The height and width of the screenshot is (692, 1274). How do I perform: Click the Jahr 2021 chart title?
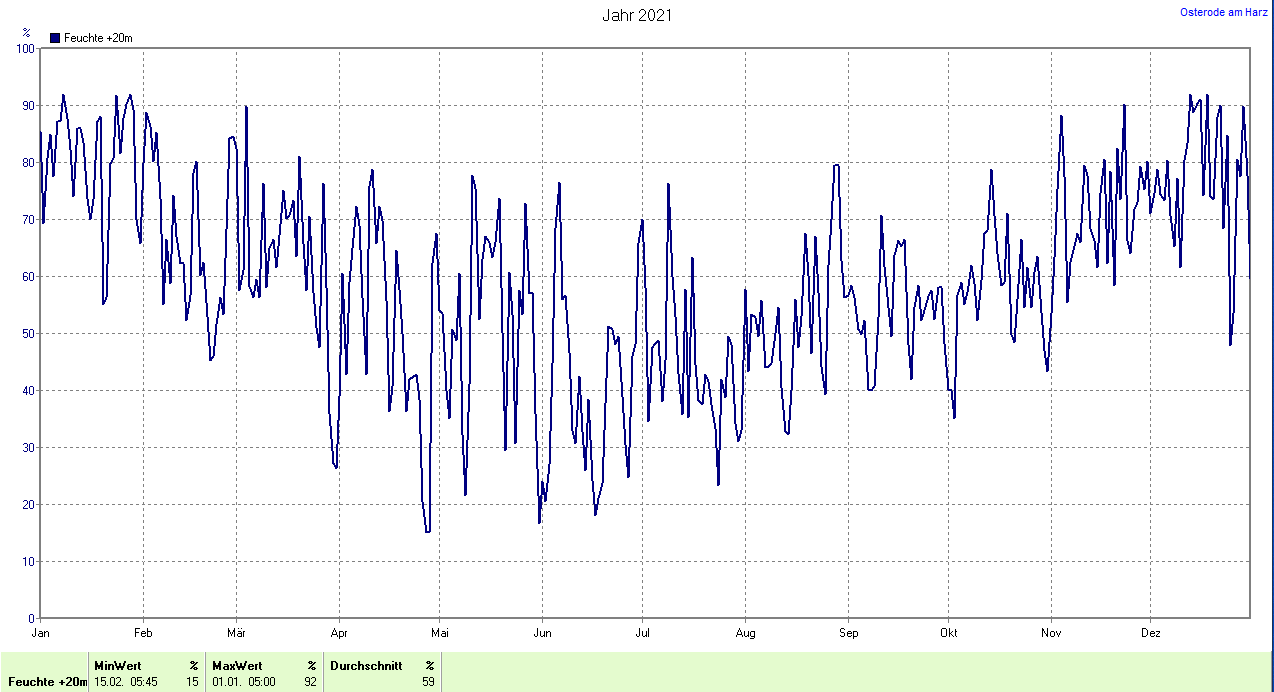(637, 15)
